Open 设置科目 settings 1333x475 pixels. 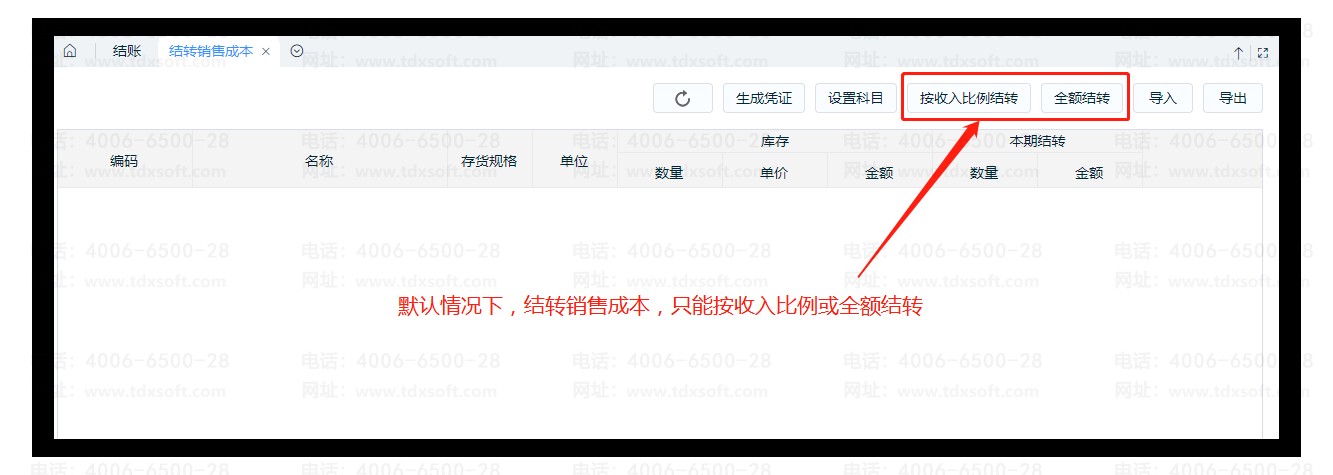click(x=856, y=98)
